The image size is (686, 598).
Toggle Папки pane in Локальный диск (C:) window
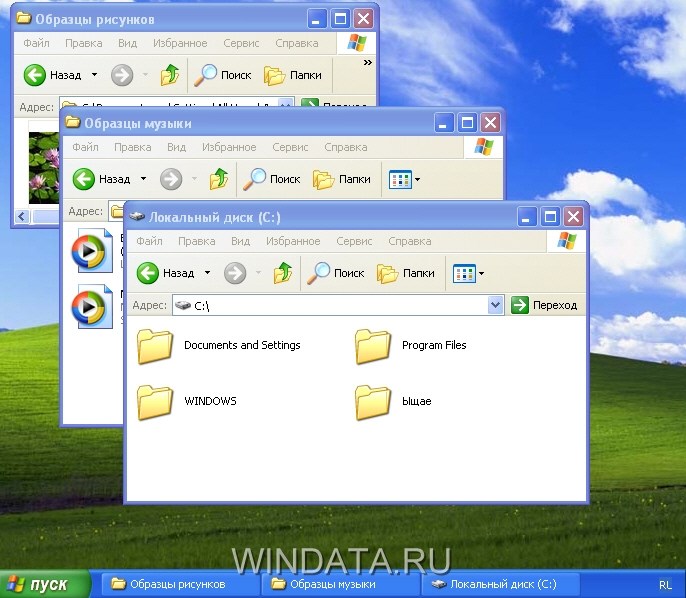pyautogui.click(x=406, y=273)
